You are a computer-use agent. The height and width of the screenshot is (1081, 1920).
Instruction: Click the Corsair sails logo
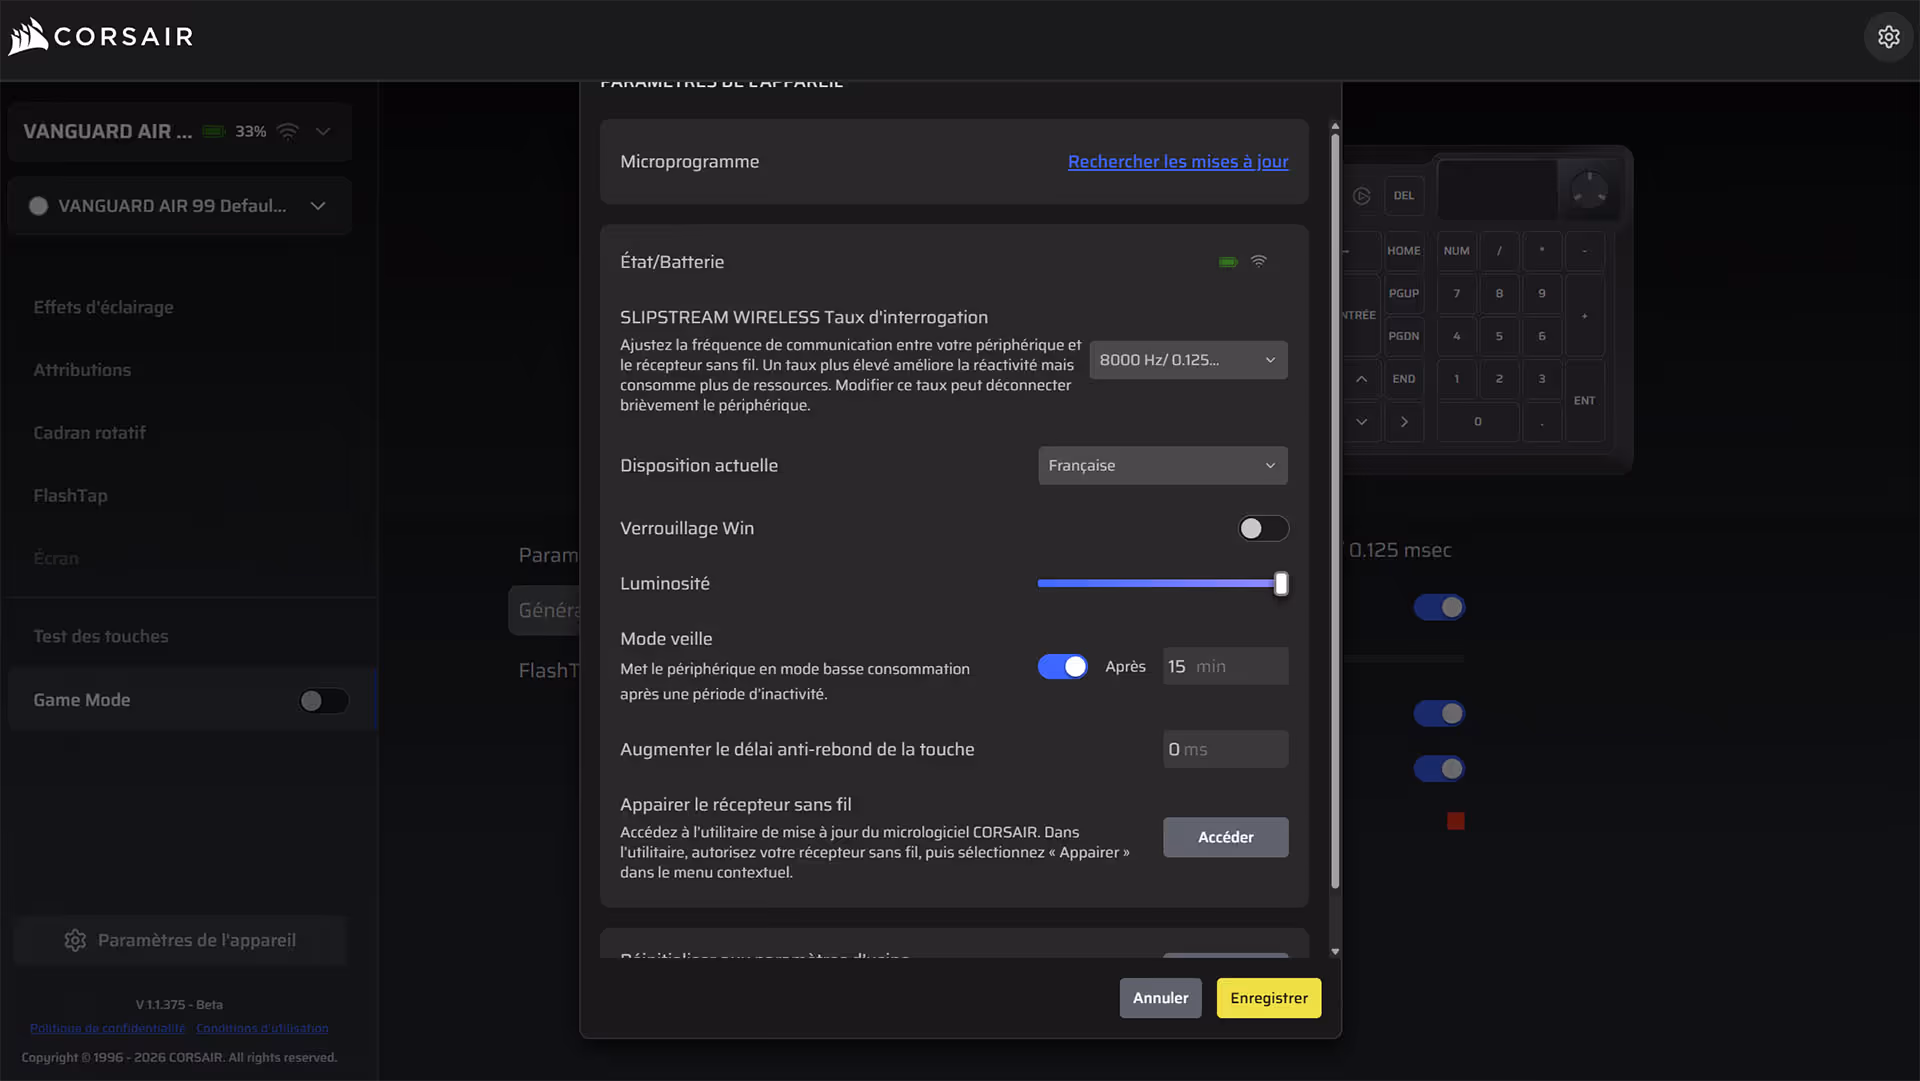28,36
